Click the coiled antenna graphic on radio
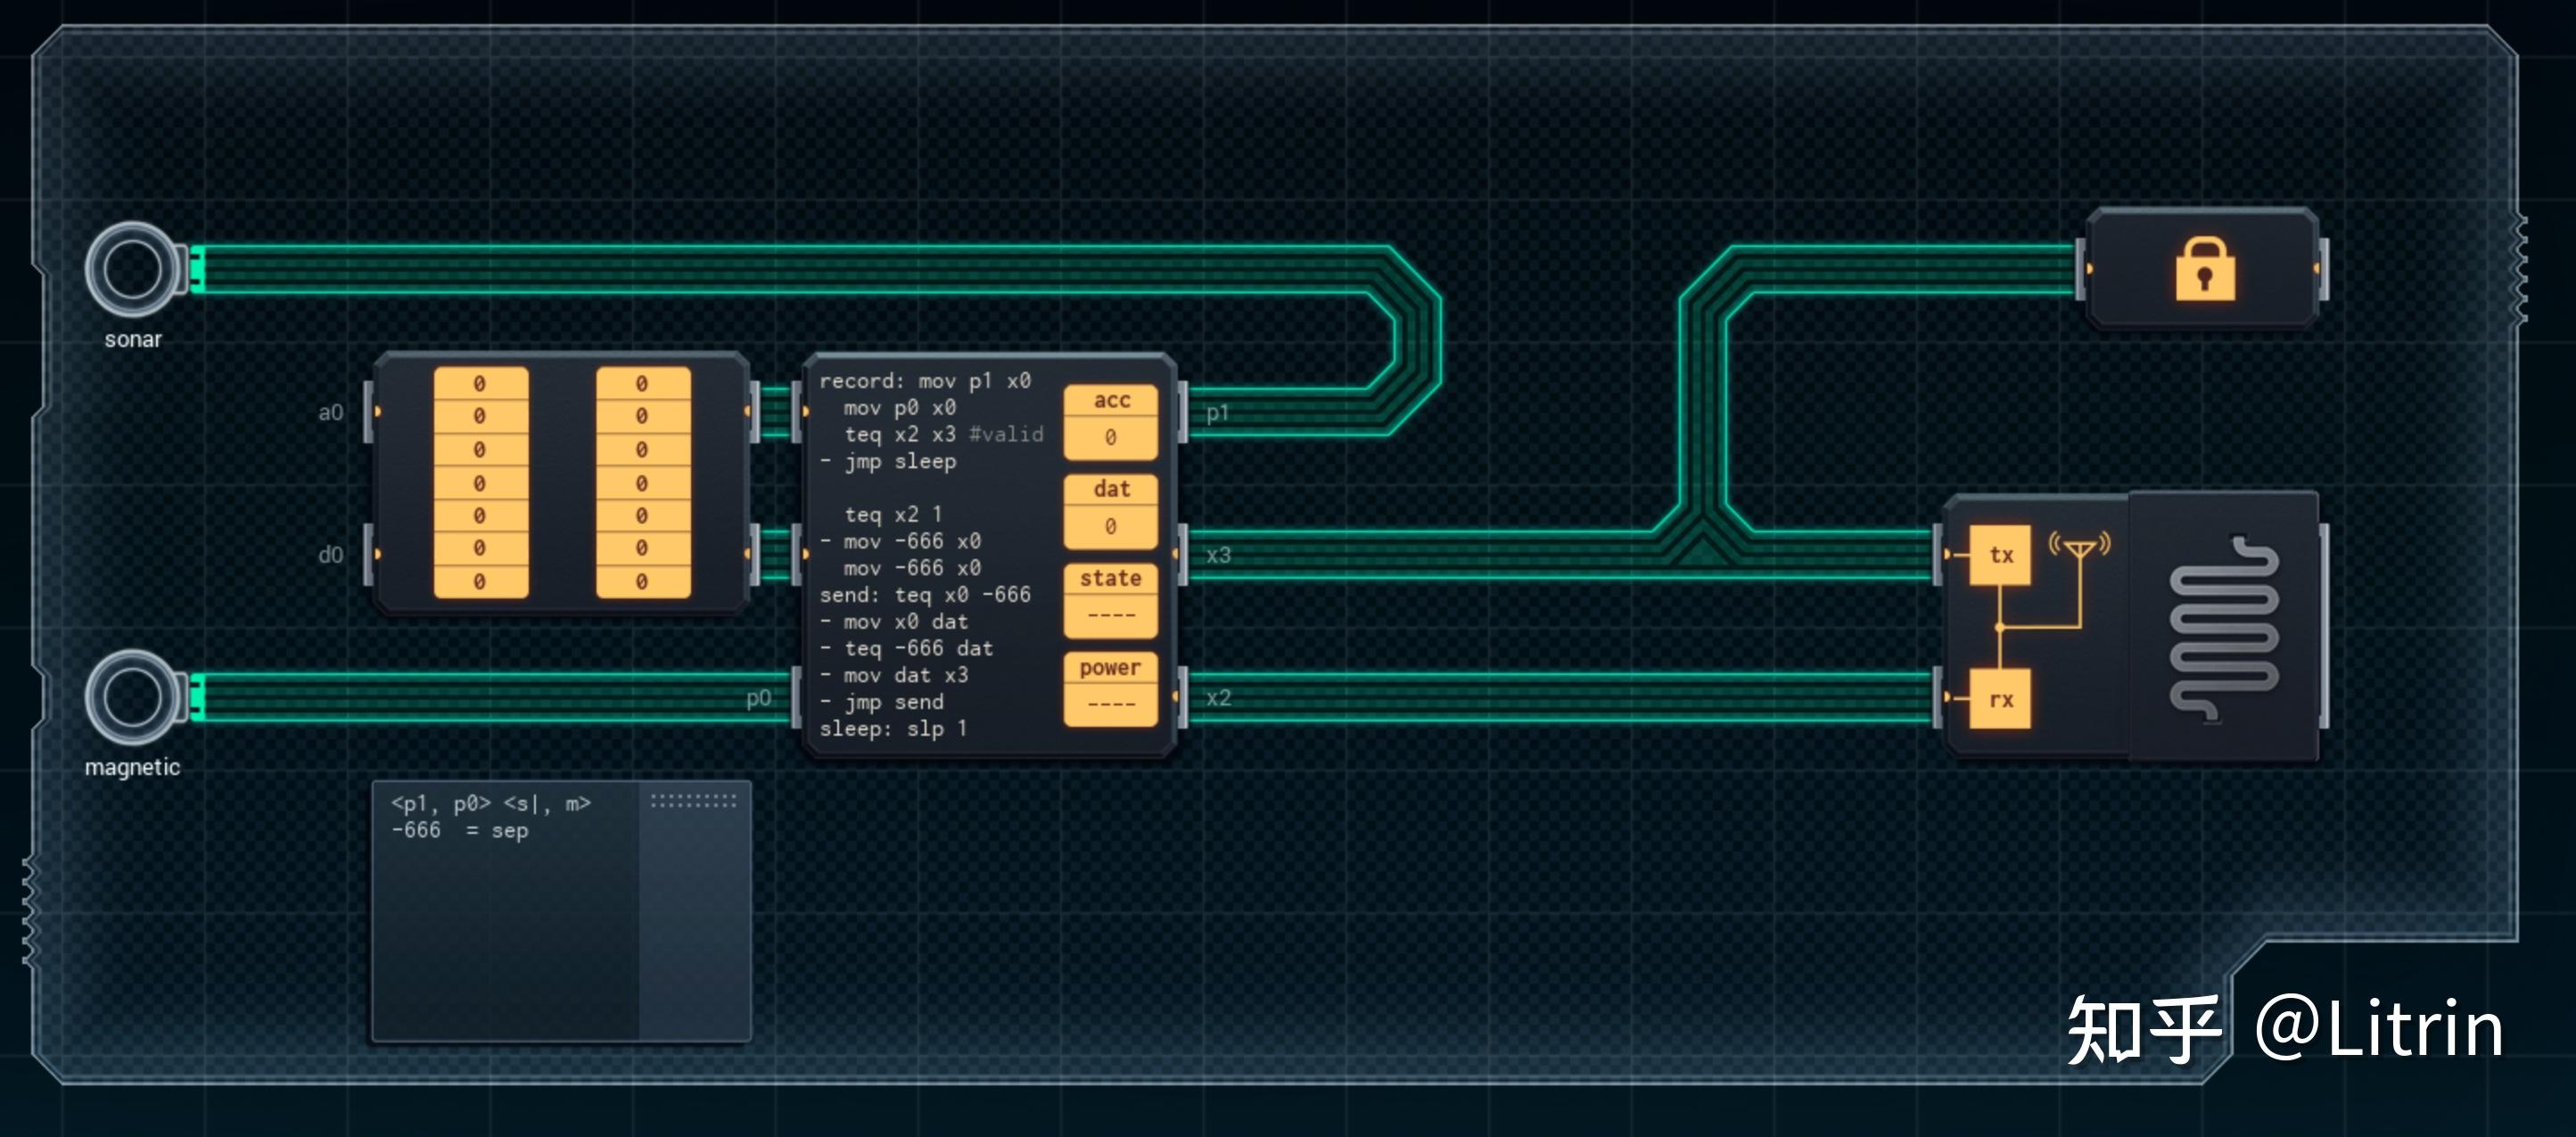Viewport: 2576px width, 1137px height. coord(2224,629)
